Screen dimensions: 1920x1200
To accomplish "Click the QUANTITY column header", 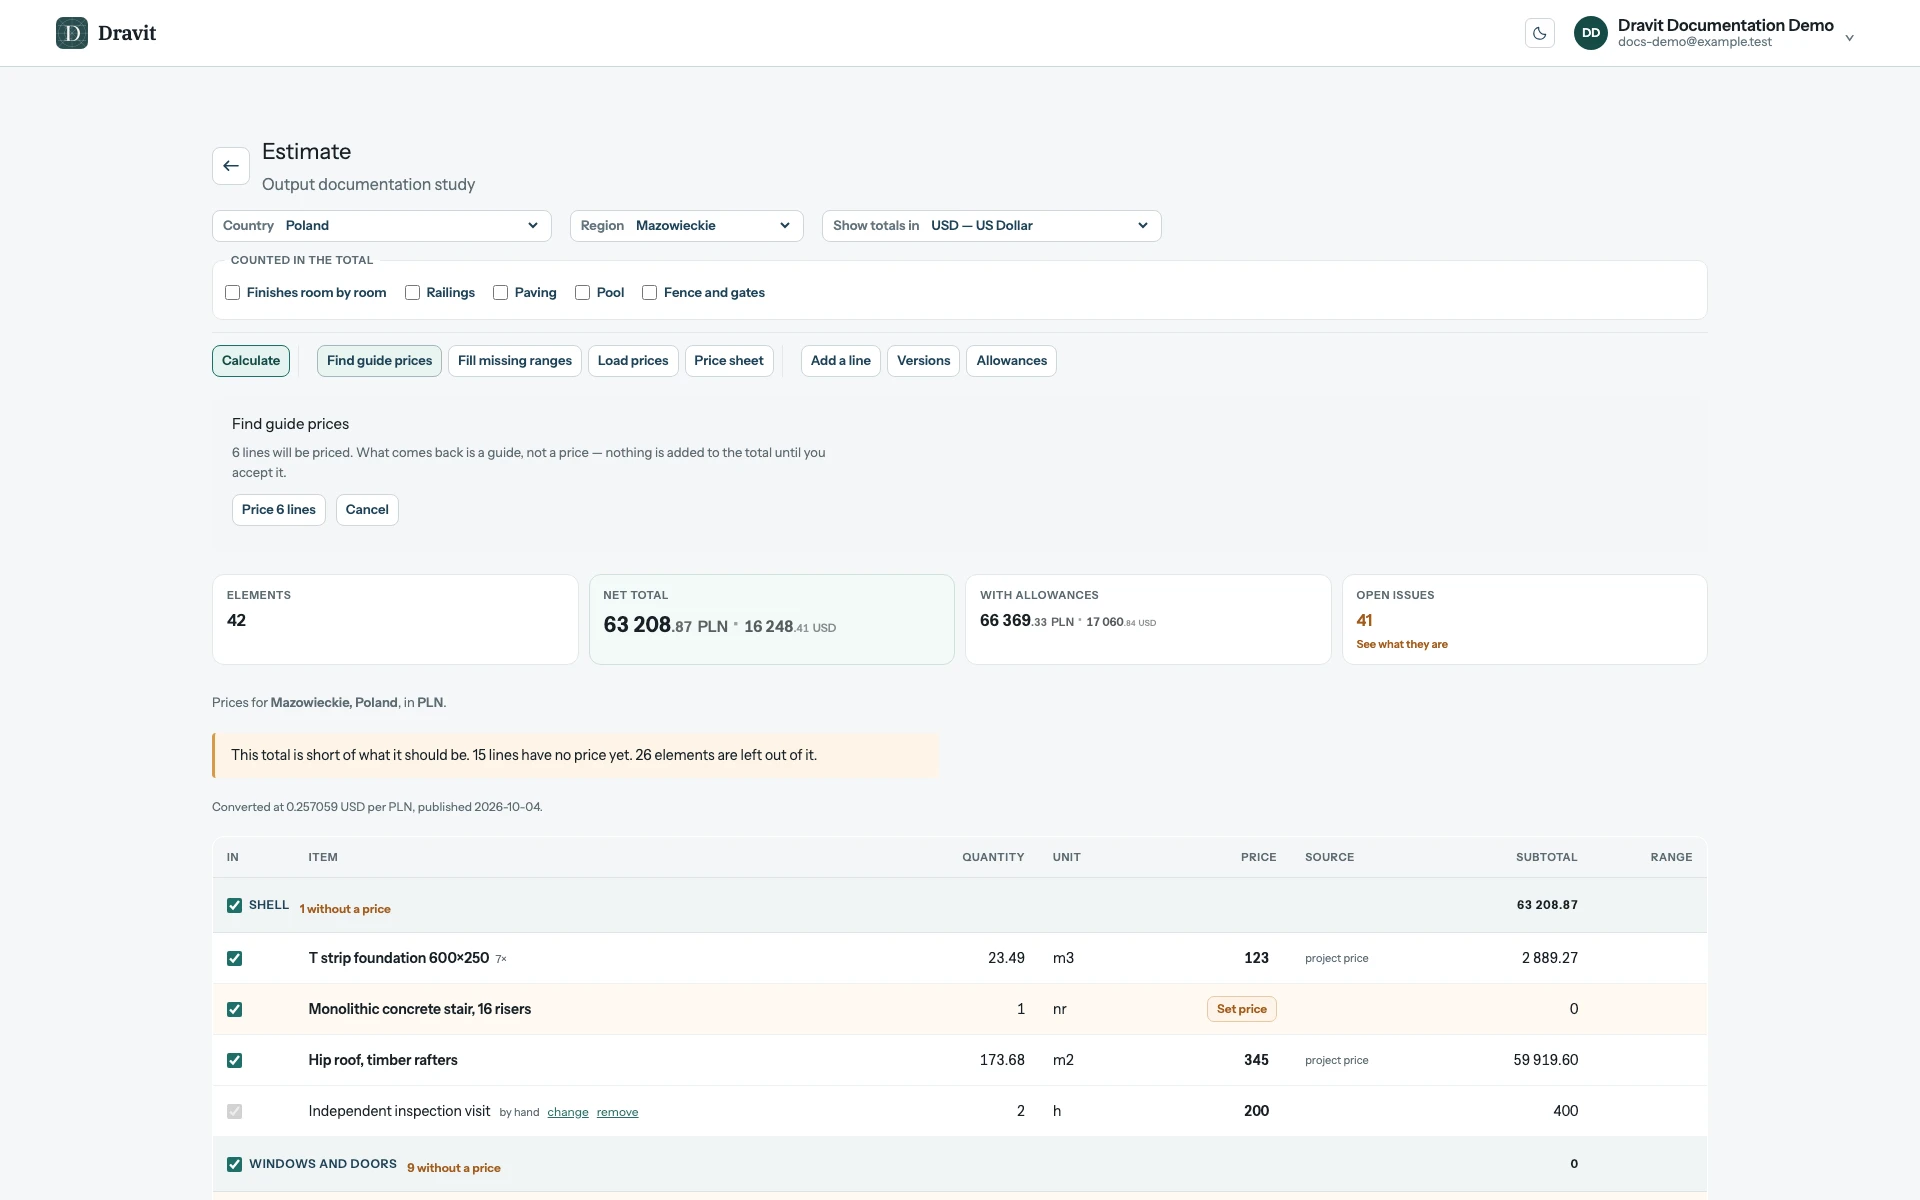I will 993,858.
